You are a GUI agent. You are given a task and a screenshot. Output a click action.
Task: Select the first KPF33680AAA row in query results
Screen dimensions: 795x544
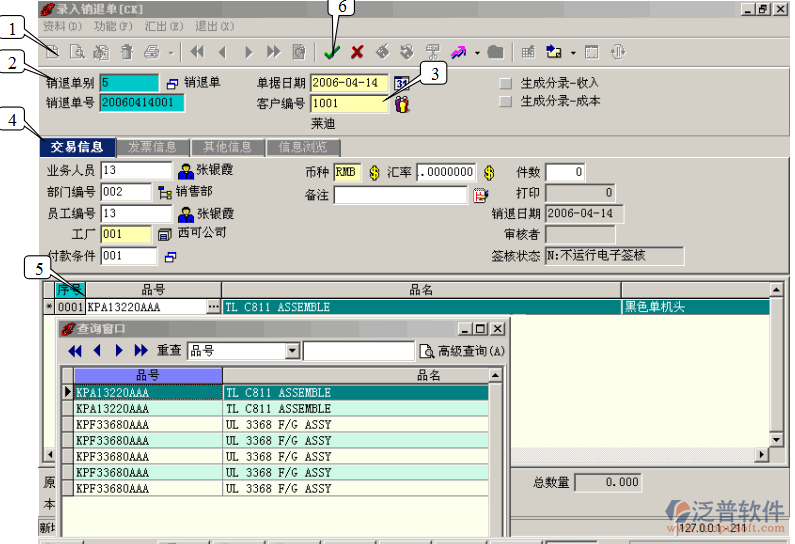148,425
